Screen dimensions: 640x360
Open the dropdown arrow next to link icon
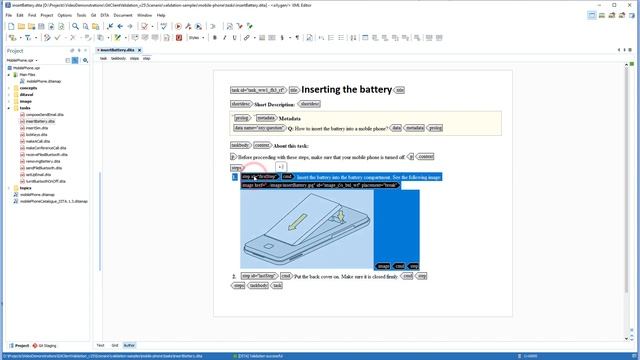[254, 38]
